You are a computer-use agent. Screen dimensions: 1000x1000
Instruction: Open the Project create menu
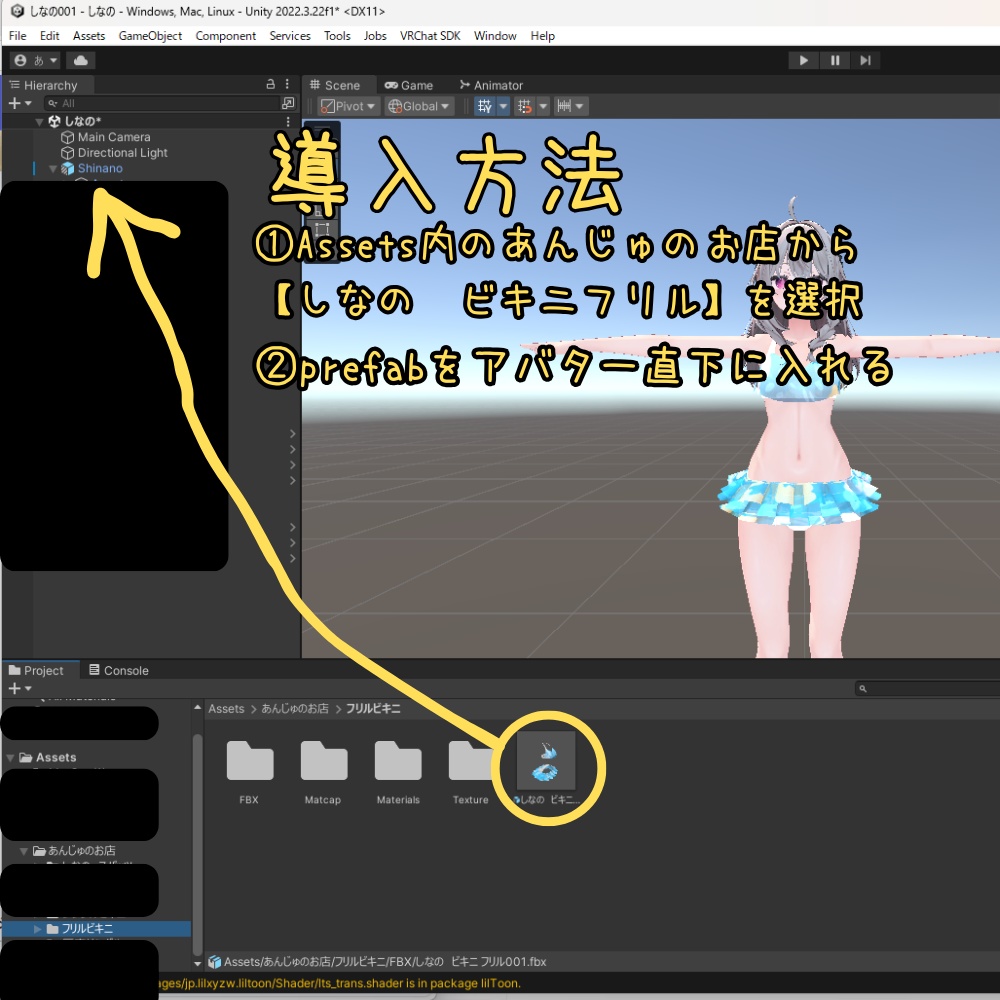[x=20, y=689]
